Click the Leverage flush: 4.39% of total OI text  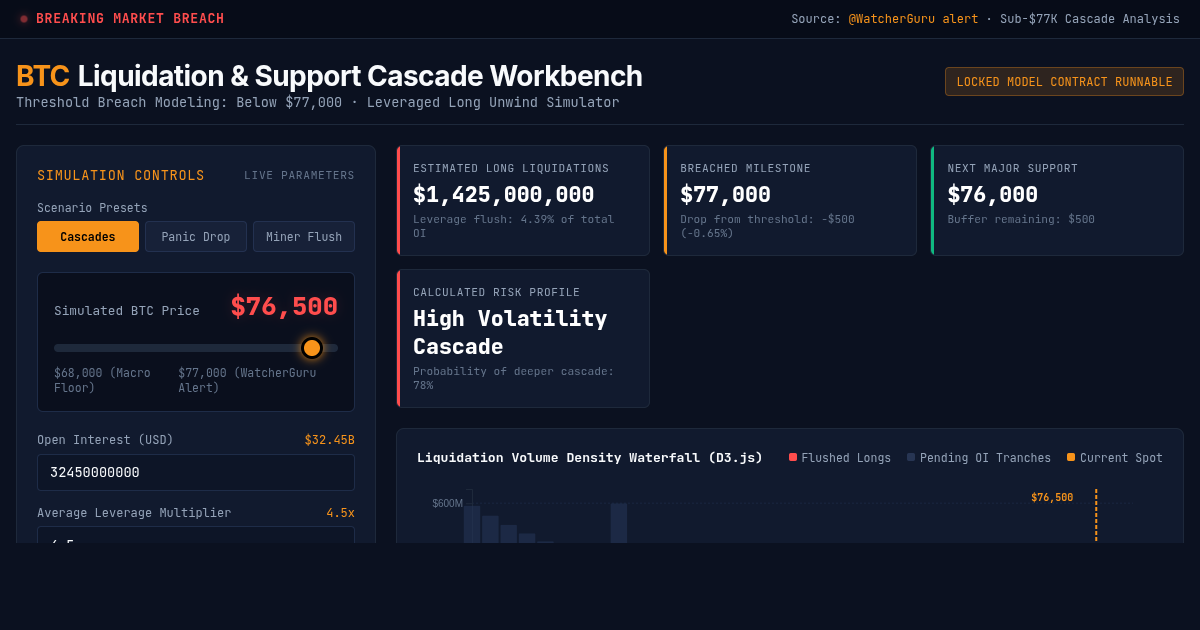[x=514, y=226]
